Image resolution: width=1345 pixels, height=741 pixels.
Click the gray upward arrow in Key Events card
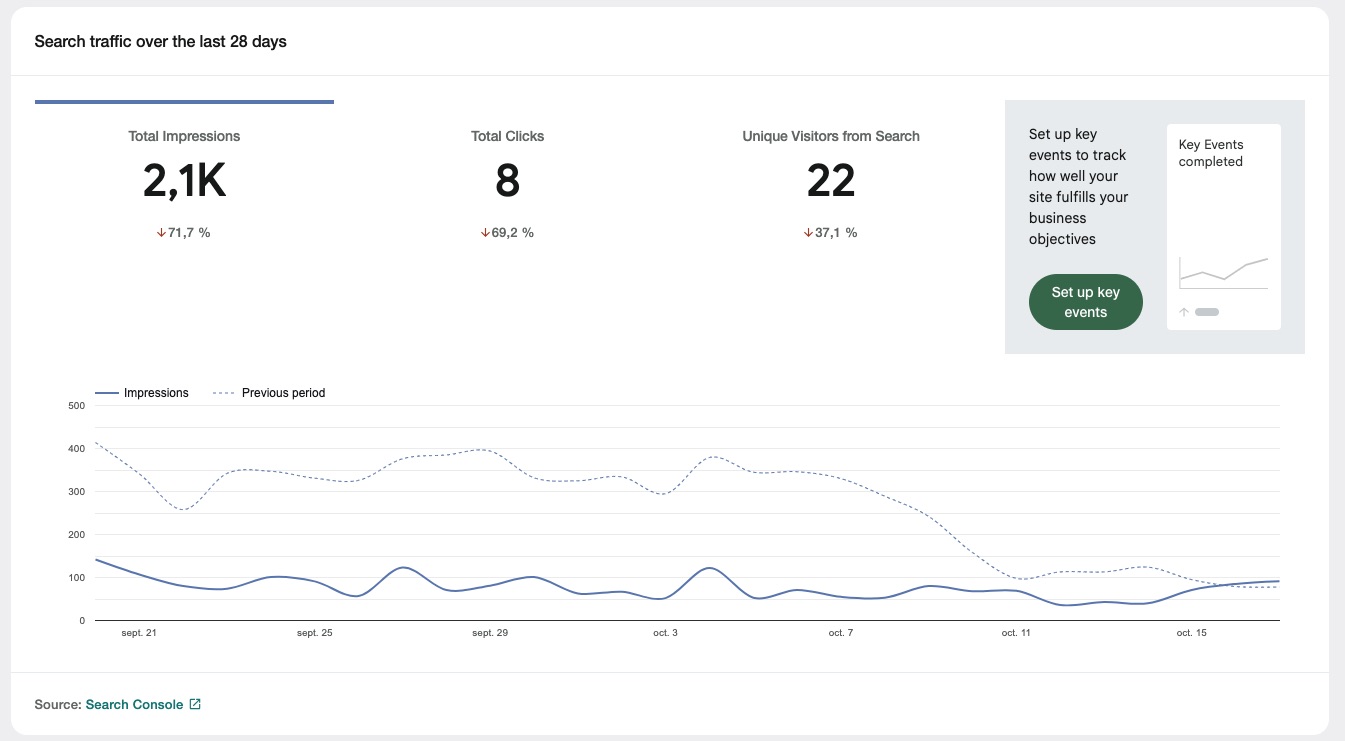point(1183,312)
